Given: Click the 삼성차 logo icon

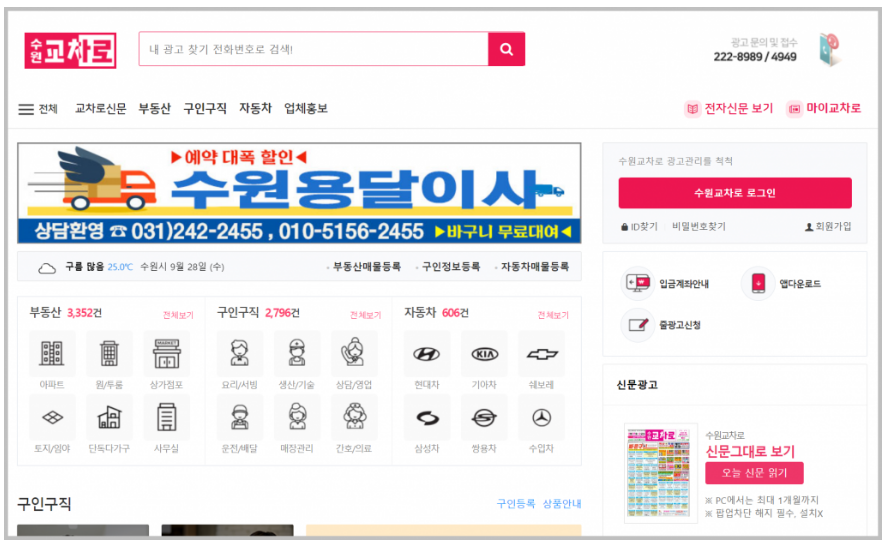Looking at the screenshot, I should [427, 418].
